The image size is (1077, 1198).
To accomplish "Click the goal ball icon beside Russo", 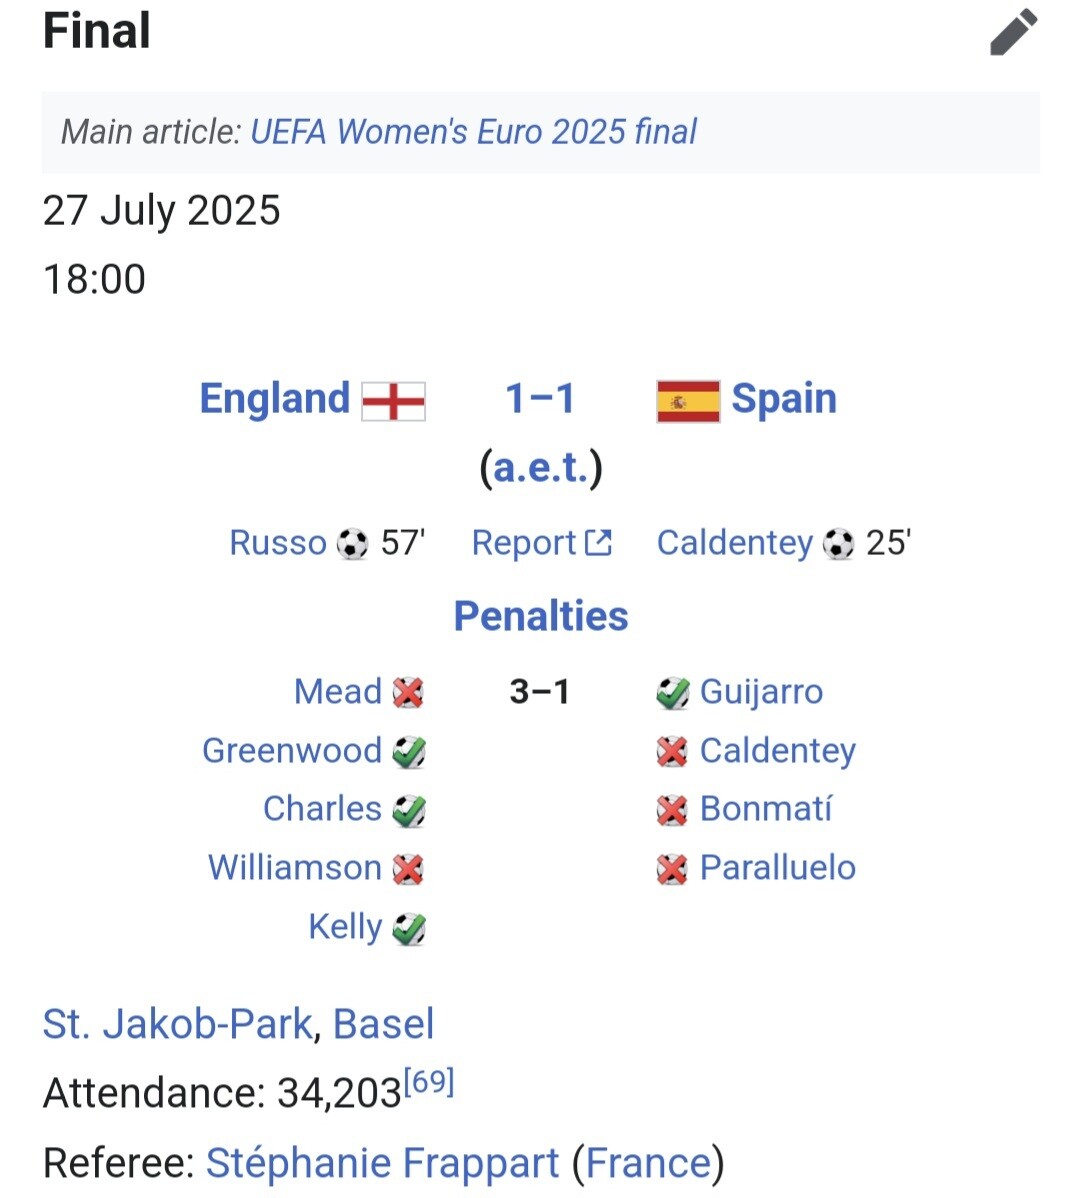I will click(x=352, y=544).
